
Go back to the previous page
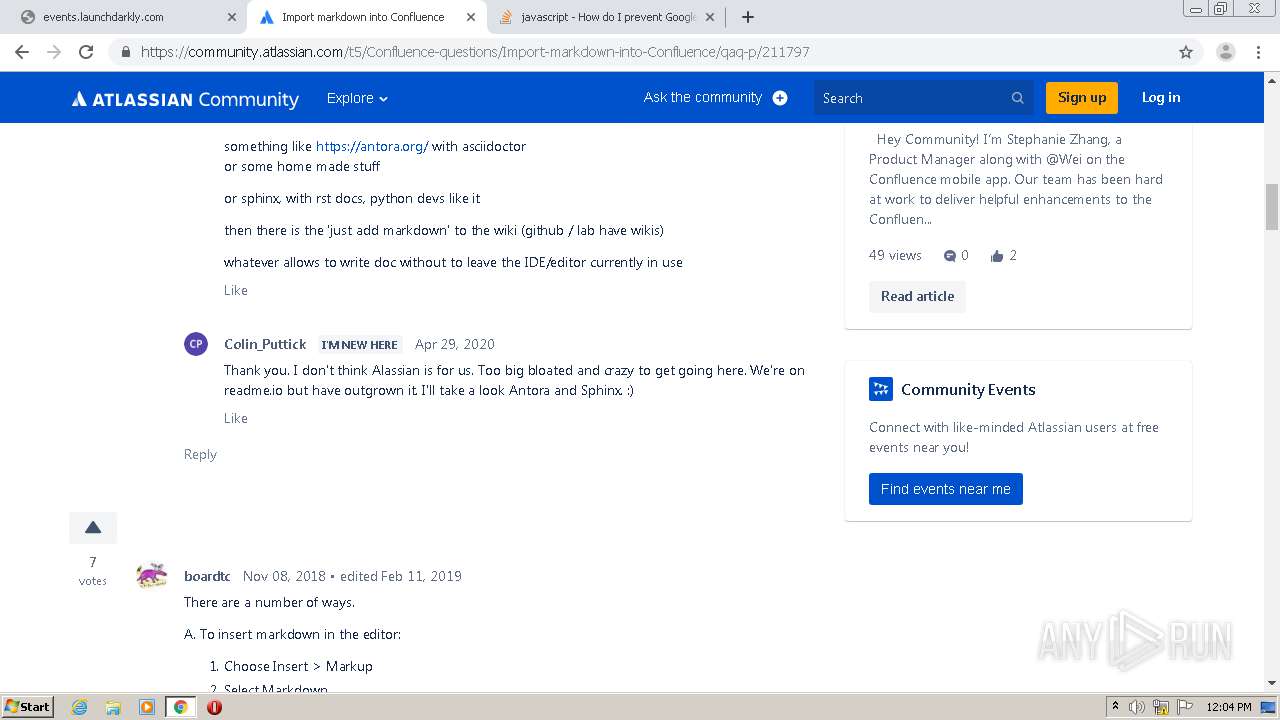[22, 52]
